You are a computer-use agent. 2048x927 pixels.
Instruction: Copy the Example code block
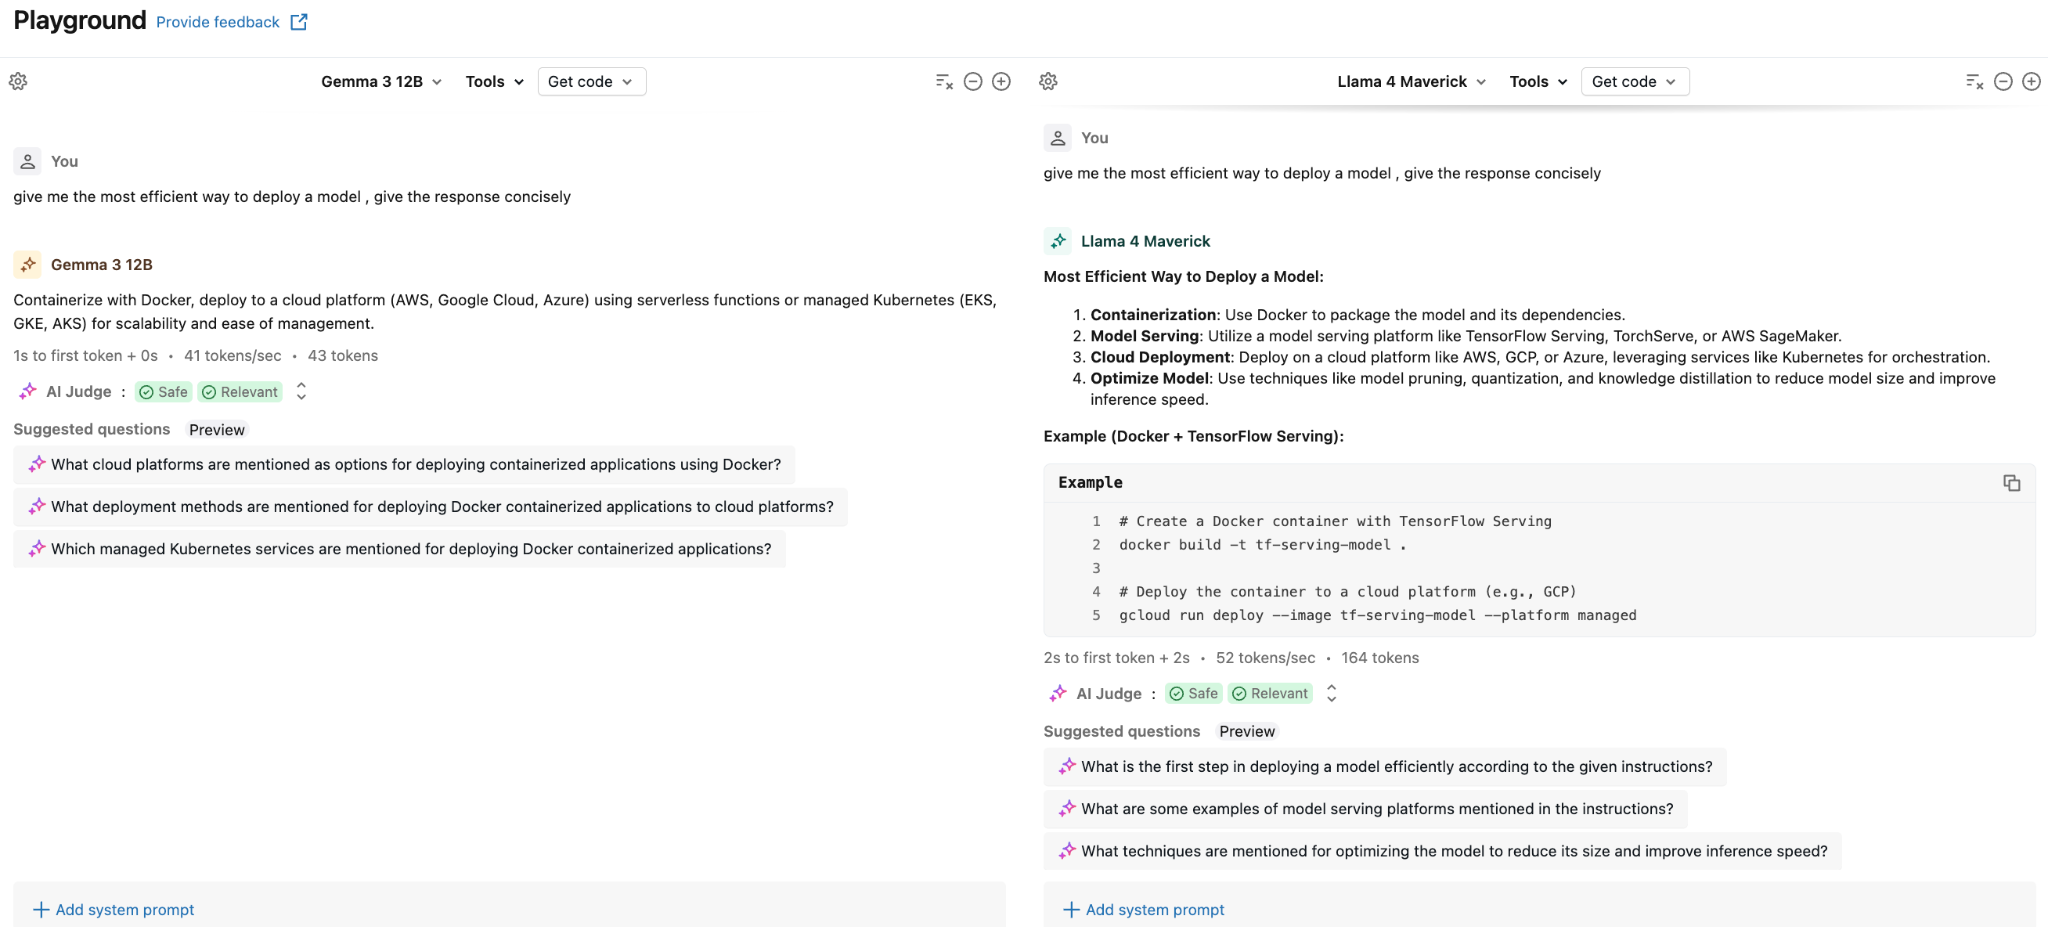(2012, 483)
